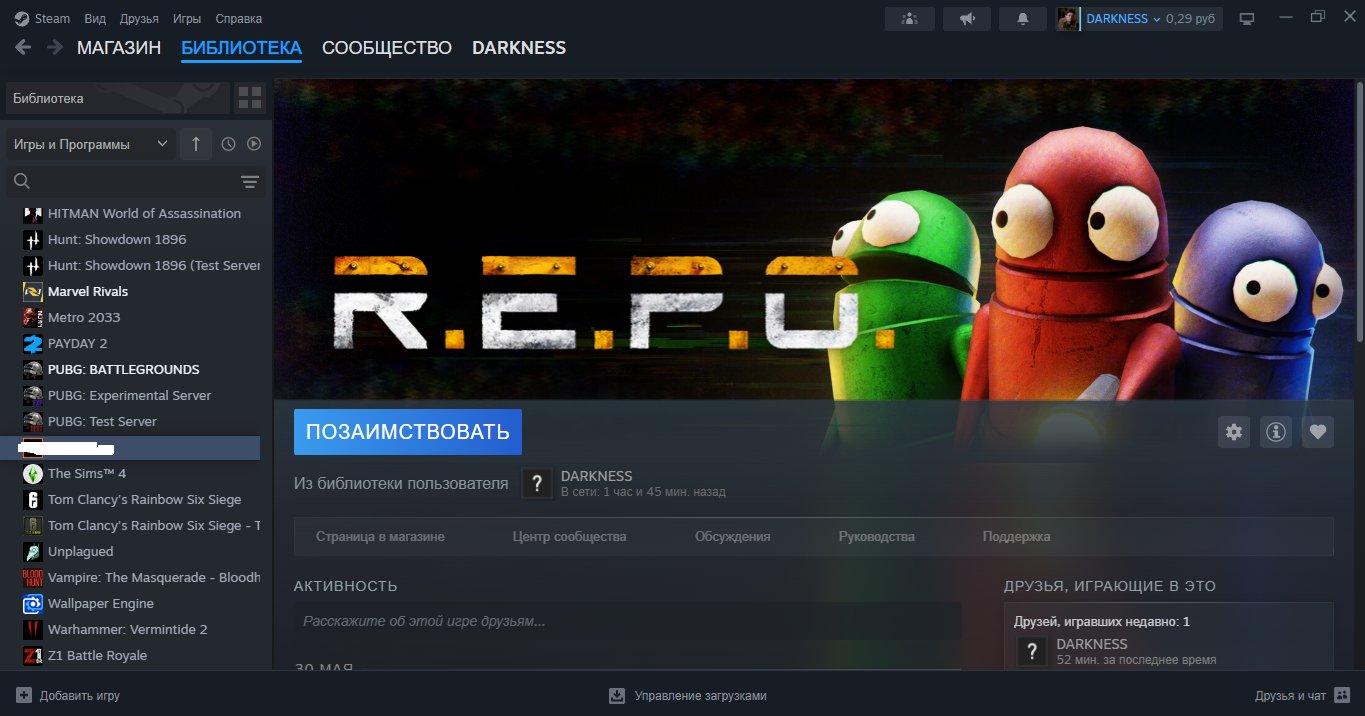Viewport: 1365px width, 716px height.
Task: Click the DARKNESS profile avatar in title bar
Action: pyautogui.click(x=1068, y=19)
